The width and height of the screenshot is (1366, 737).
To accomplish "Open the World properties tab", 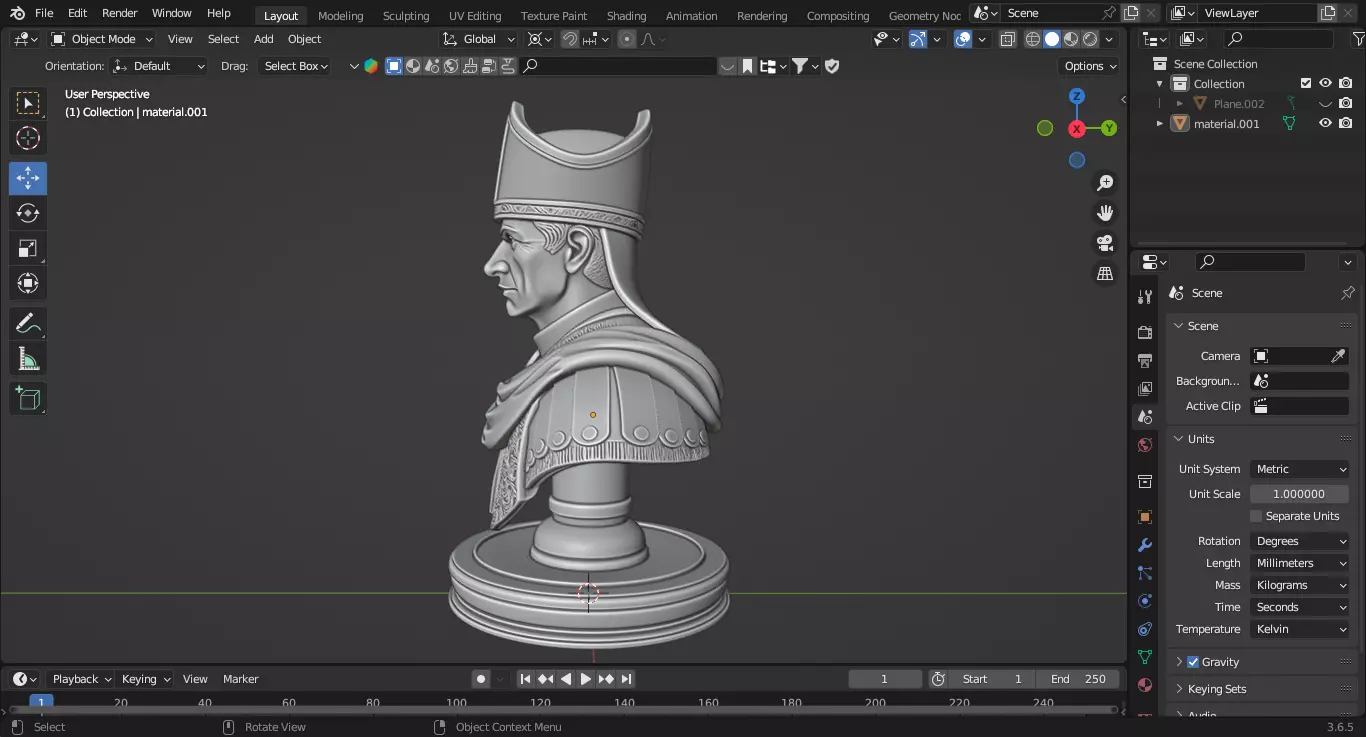I will coord(1145,445).
